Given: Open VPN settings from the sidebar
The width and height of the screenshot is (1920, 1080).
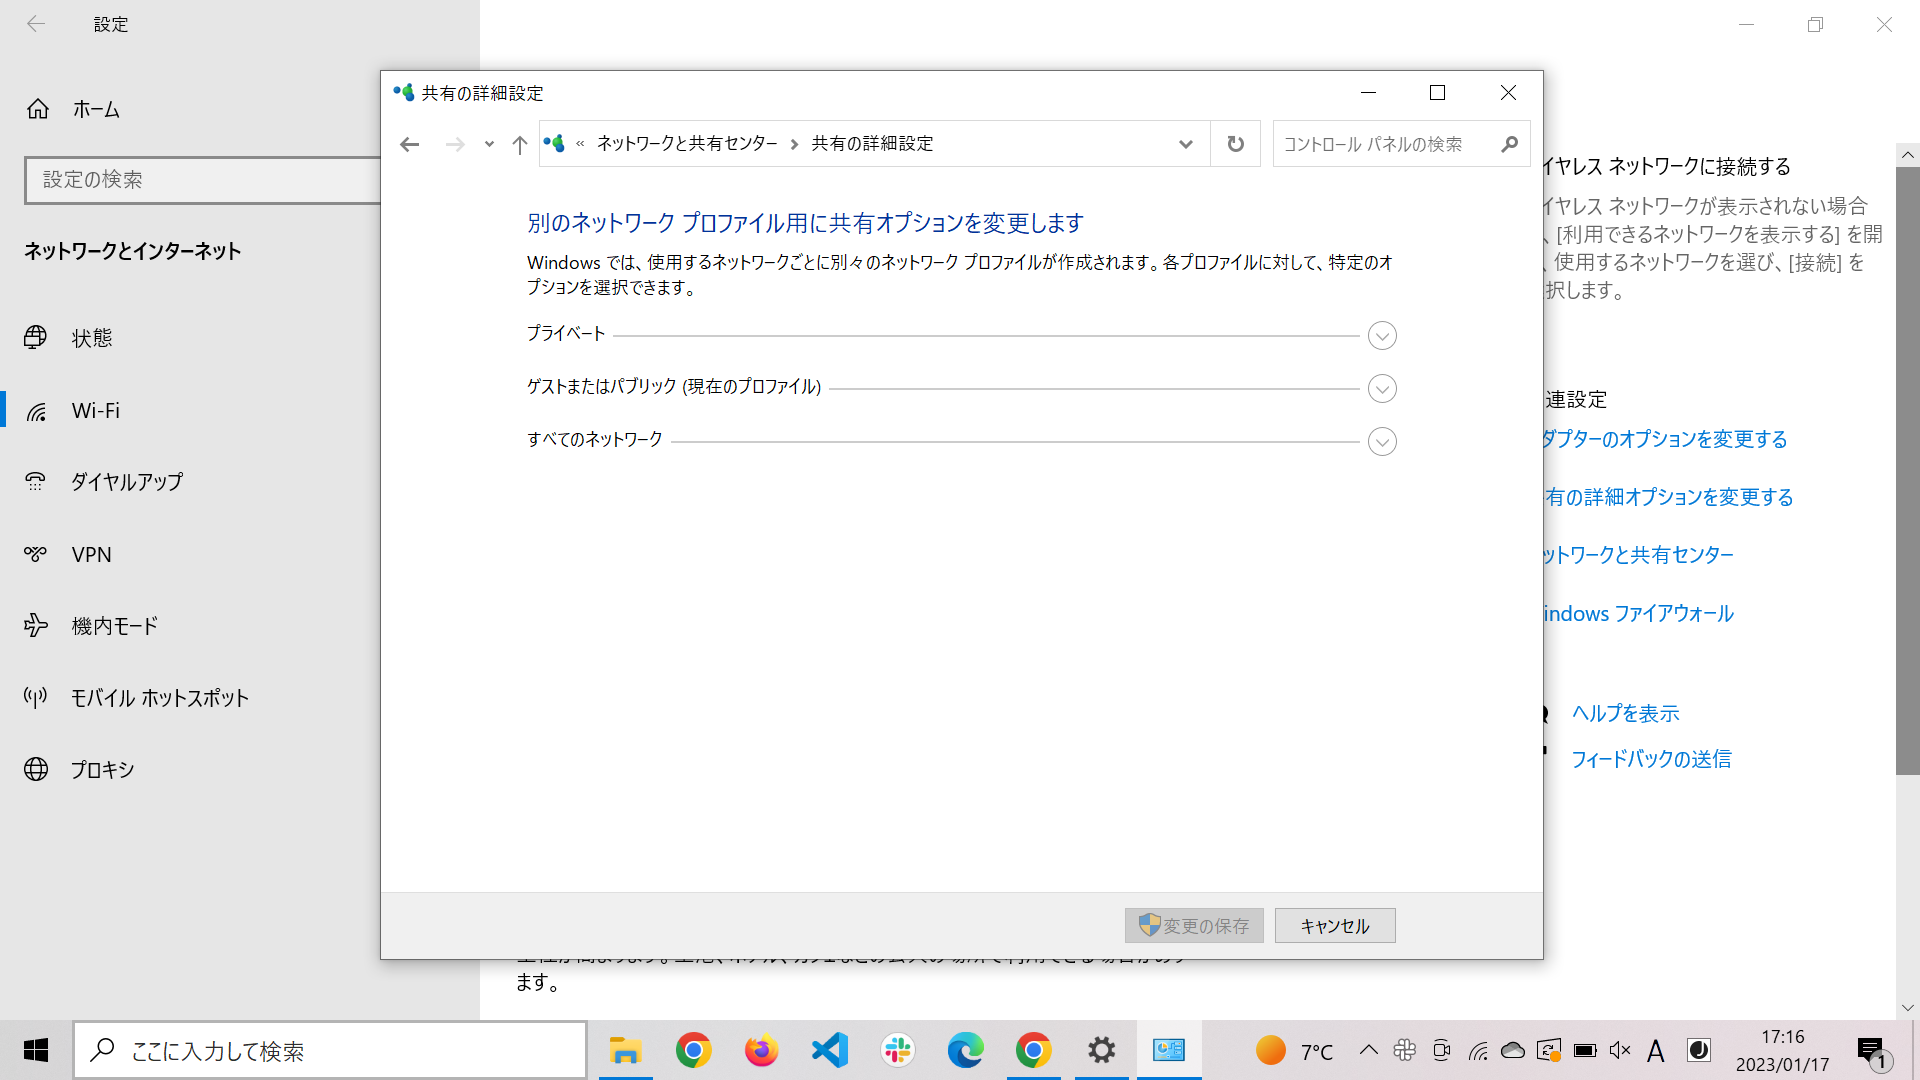Looking at the screenshot, I should tap(90, 553).
